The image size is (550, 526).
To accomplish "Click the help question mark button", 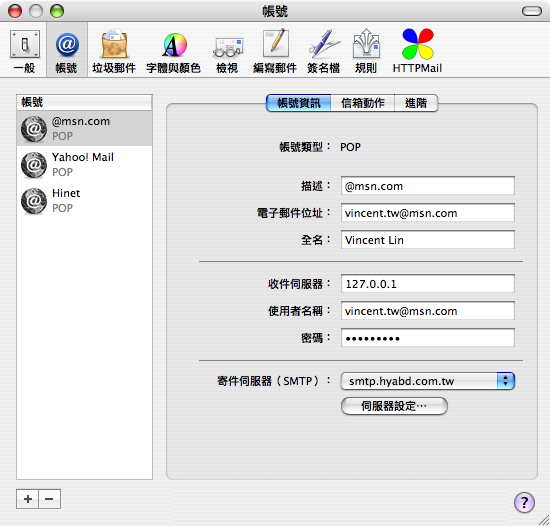I will pos(524,502).
